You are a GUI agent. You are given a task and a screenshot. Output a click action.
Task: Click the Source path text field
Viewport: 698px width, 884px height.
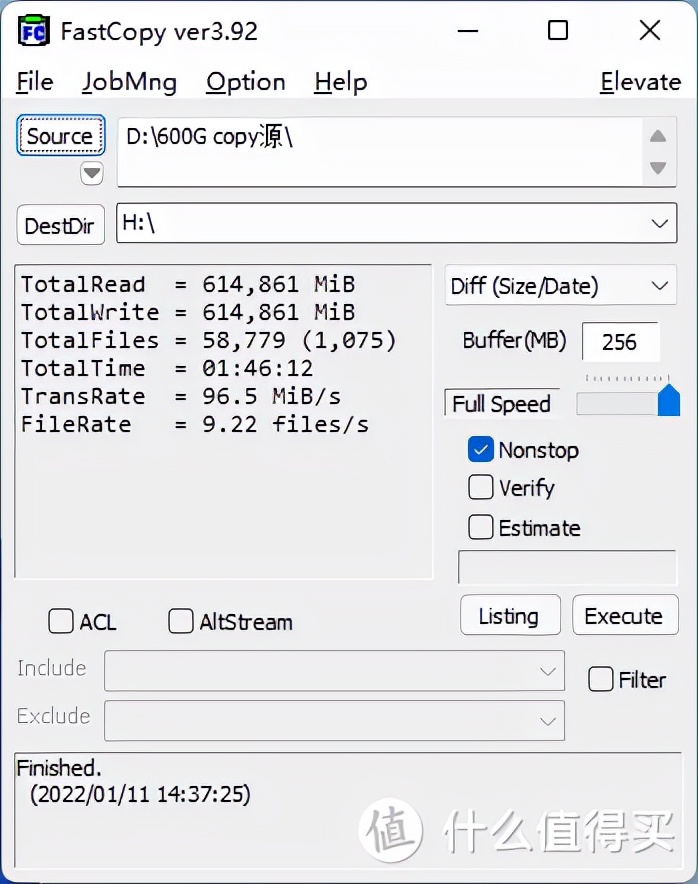(379, 152)
